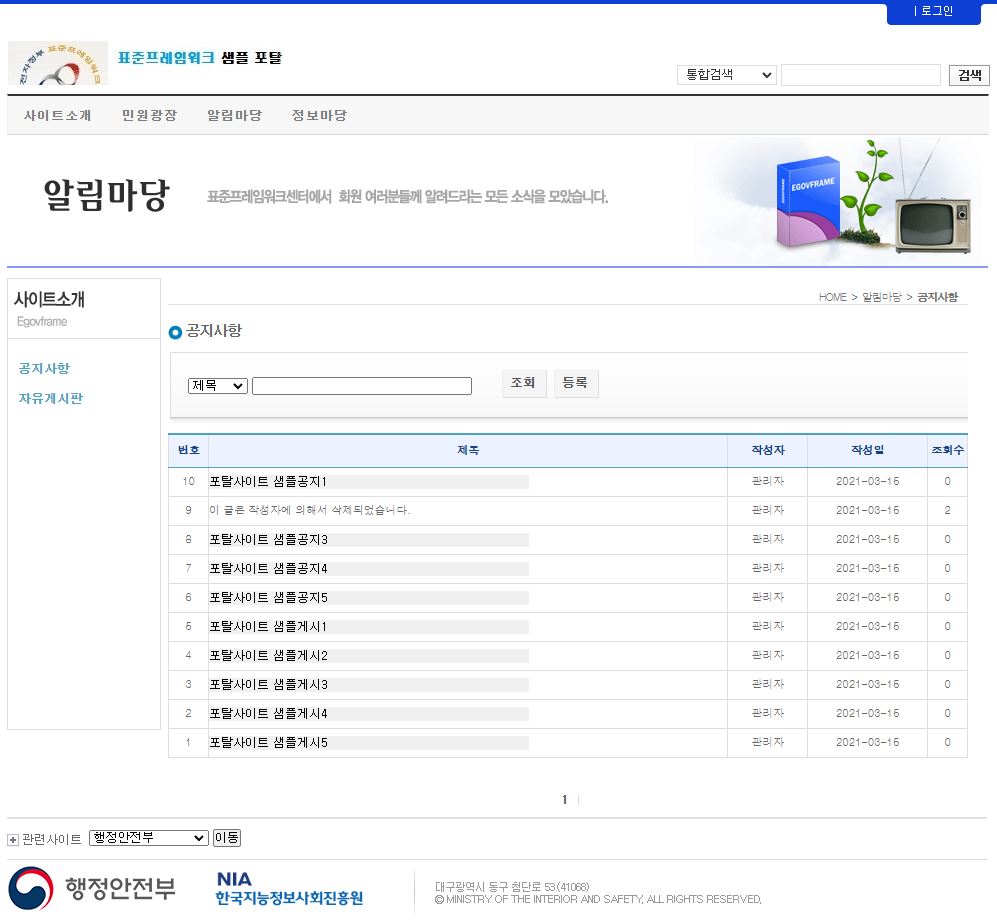Image resolution: width=997 pixels, height=921 pixels.
Task: Open the 사이트소개 menu
Action: pos(58,116)
